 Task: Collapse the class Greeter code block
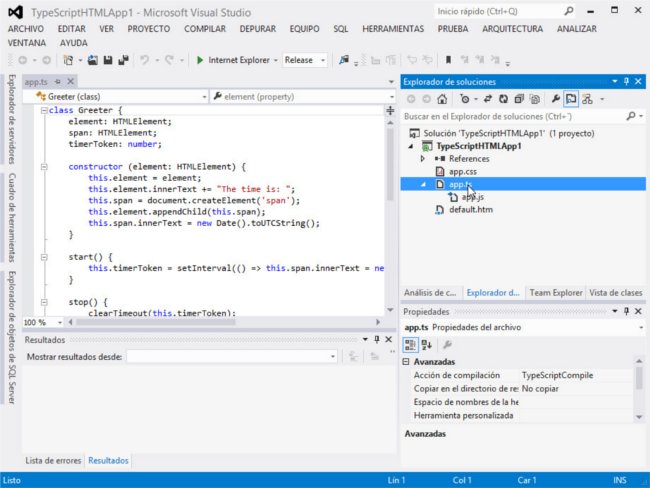[x=44, y=110]
